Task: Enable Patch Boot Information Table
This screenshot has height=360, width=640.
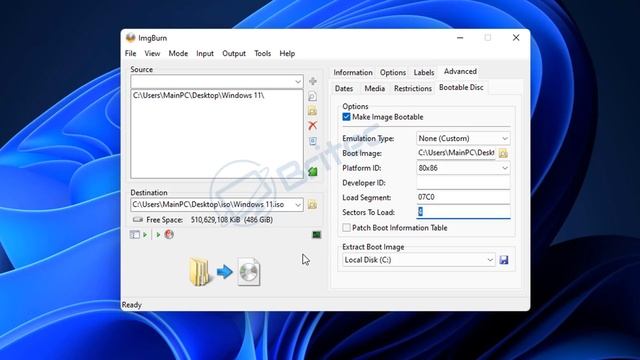Action: (347, 228)
